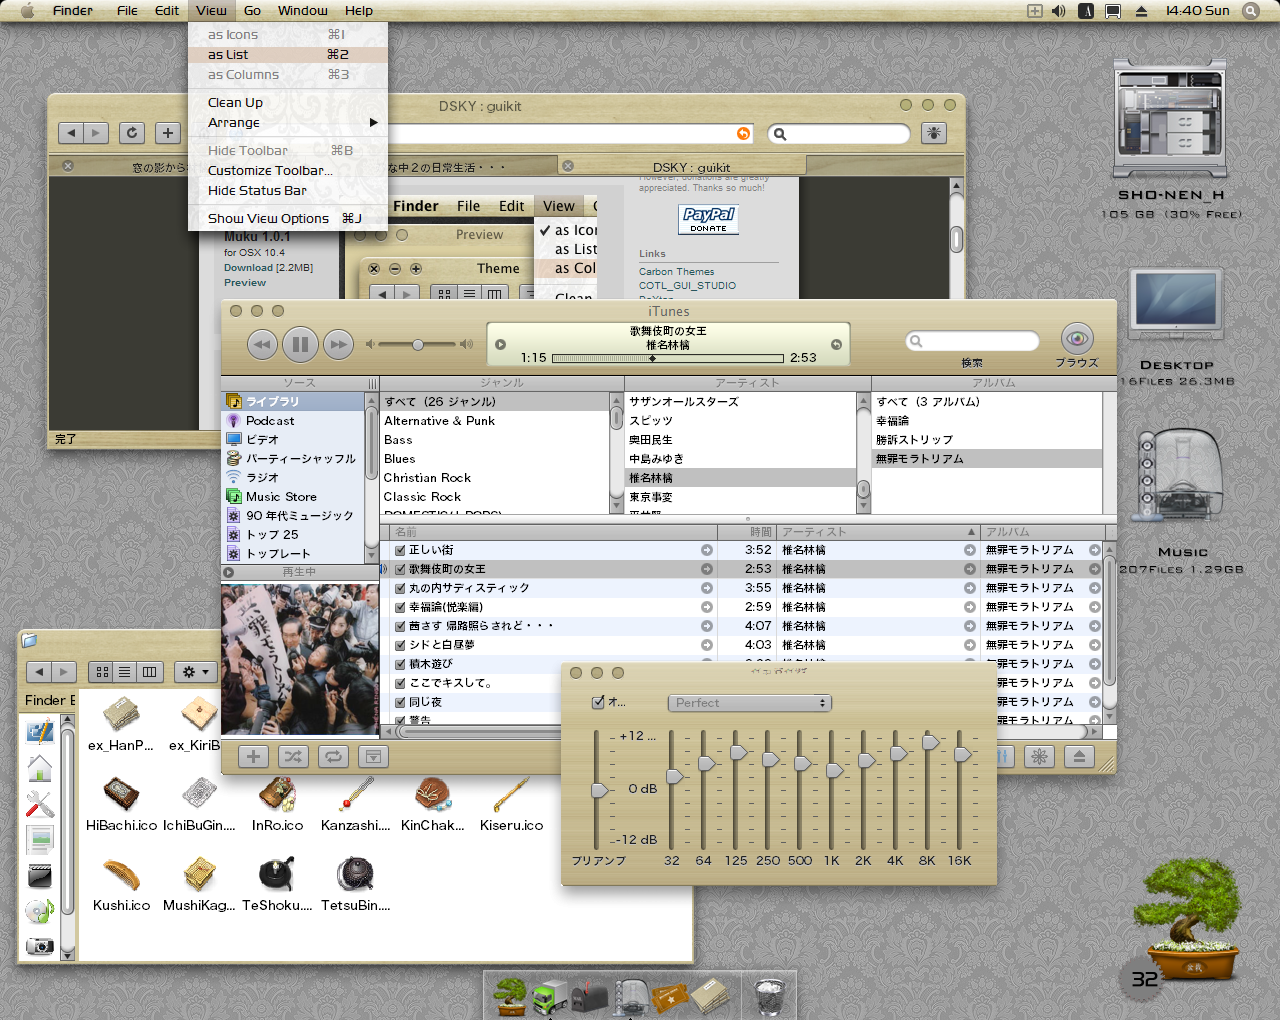
Task: Uncheck the song 正しい街
Action: pos(400,550)
